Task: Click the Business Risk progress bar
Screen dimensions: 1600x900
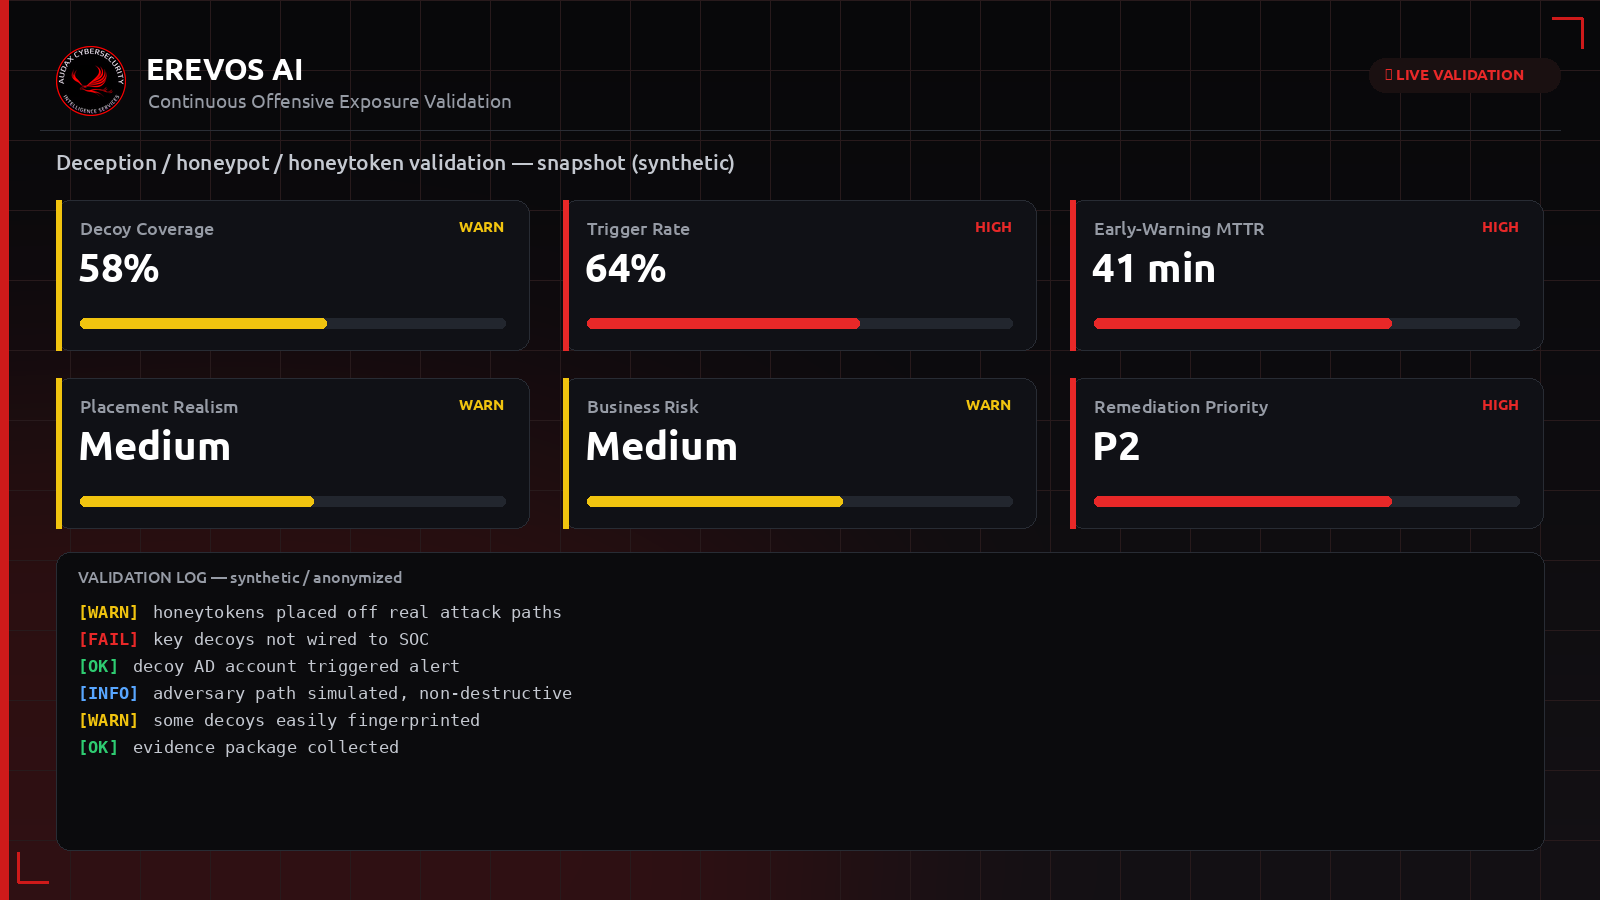Action: (800, 502)
